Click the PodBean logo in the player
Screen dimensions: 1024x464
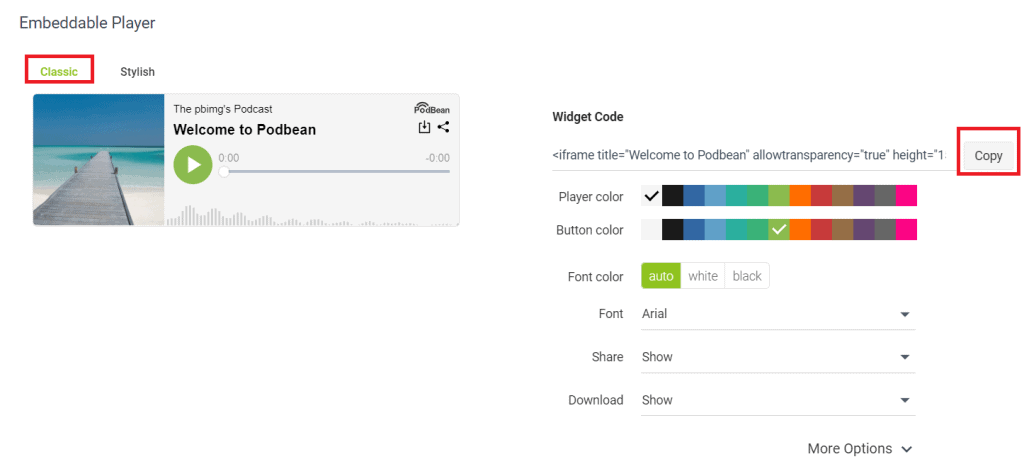tap(432, 108)
